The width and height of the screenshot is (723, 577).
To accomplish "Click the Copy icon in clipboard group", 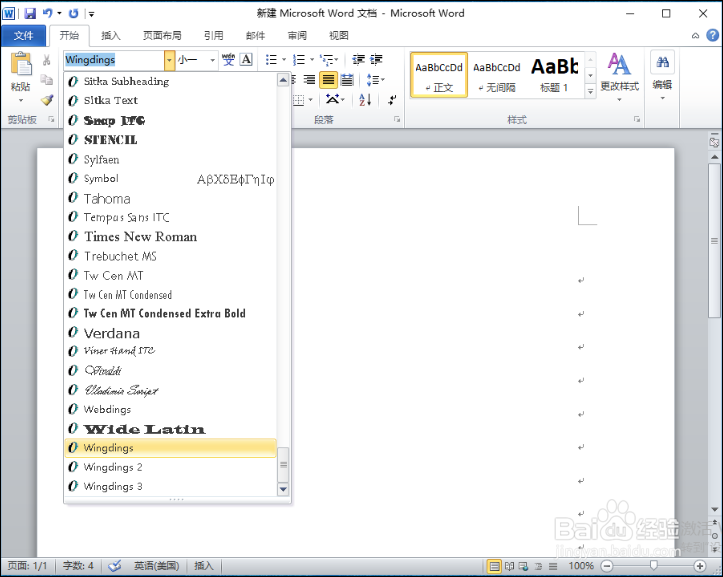I will (47, 80).
